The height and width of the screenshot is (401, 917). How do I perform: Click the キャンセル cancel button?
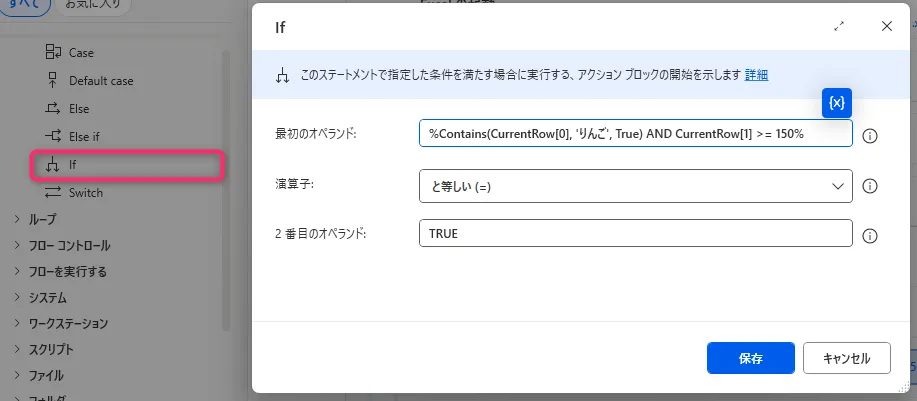coord(847,358)
